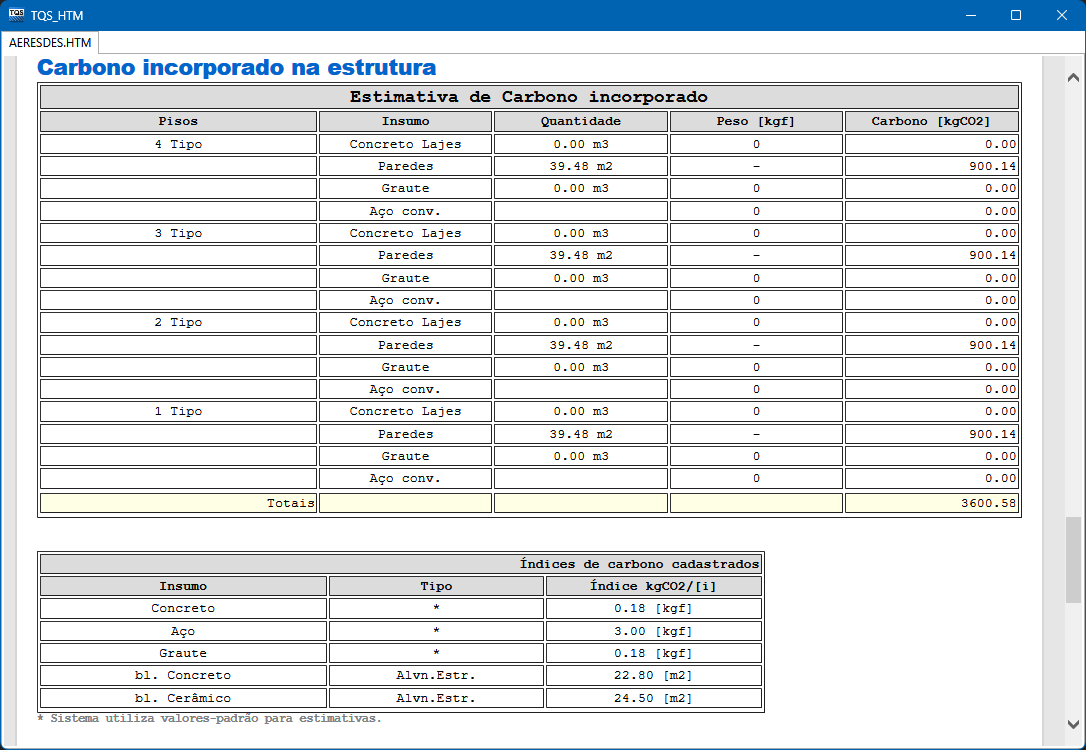The image size is (1086, 750).
Task: Click the scroll up arrow of the scrollbar
Action: click(1073, 77)
